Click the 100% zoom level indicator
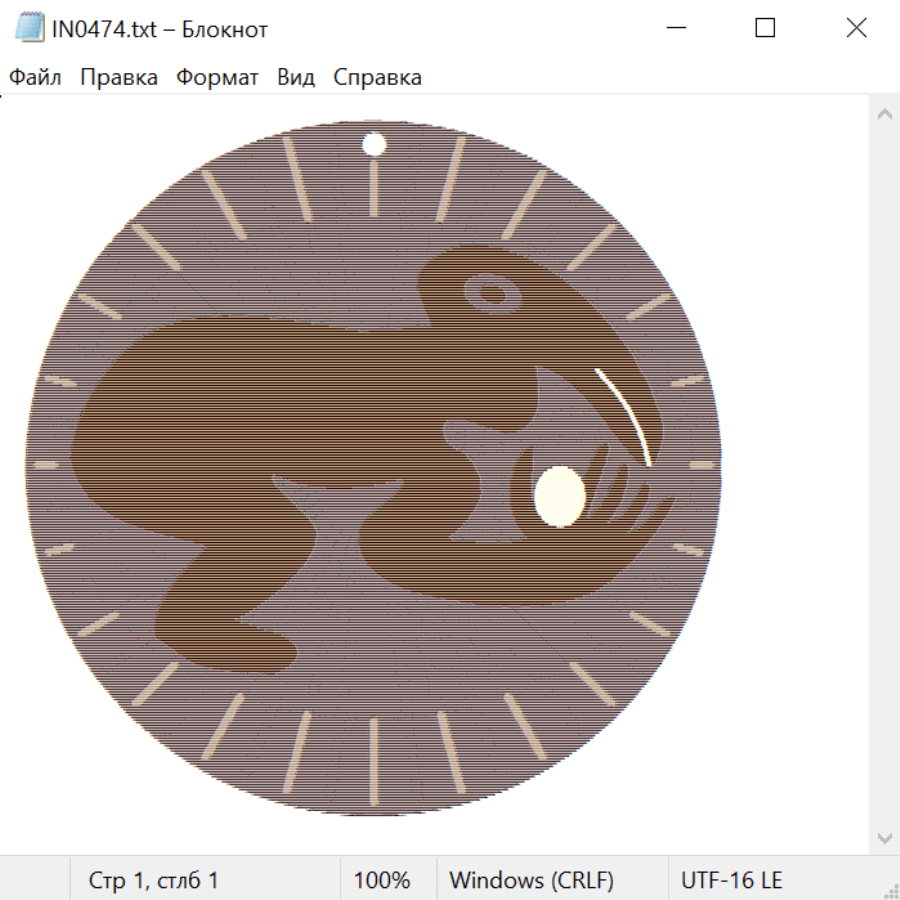 point(382,880)
